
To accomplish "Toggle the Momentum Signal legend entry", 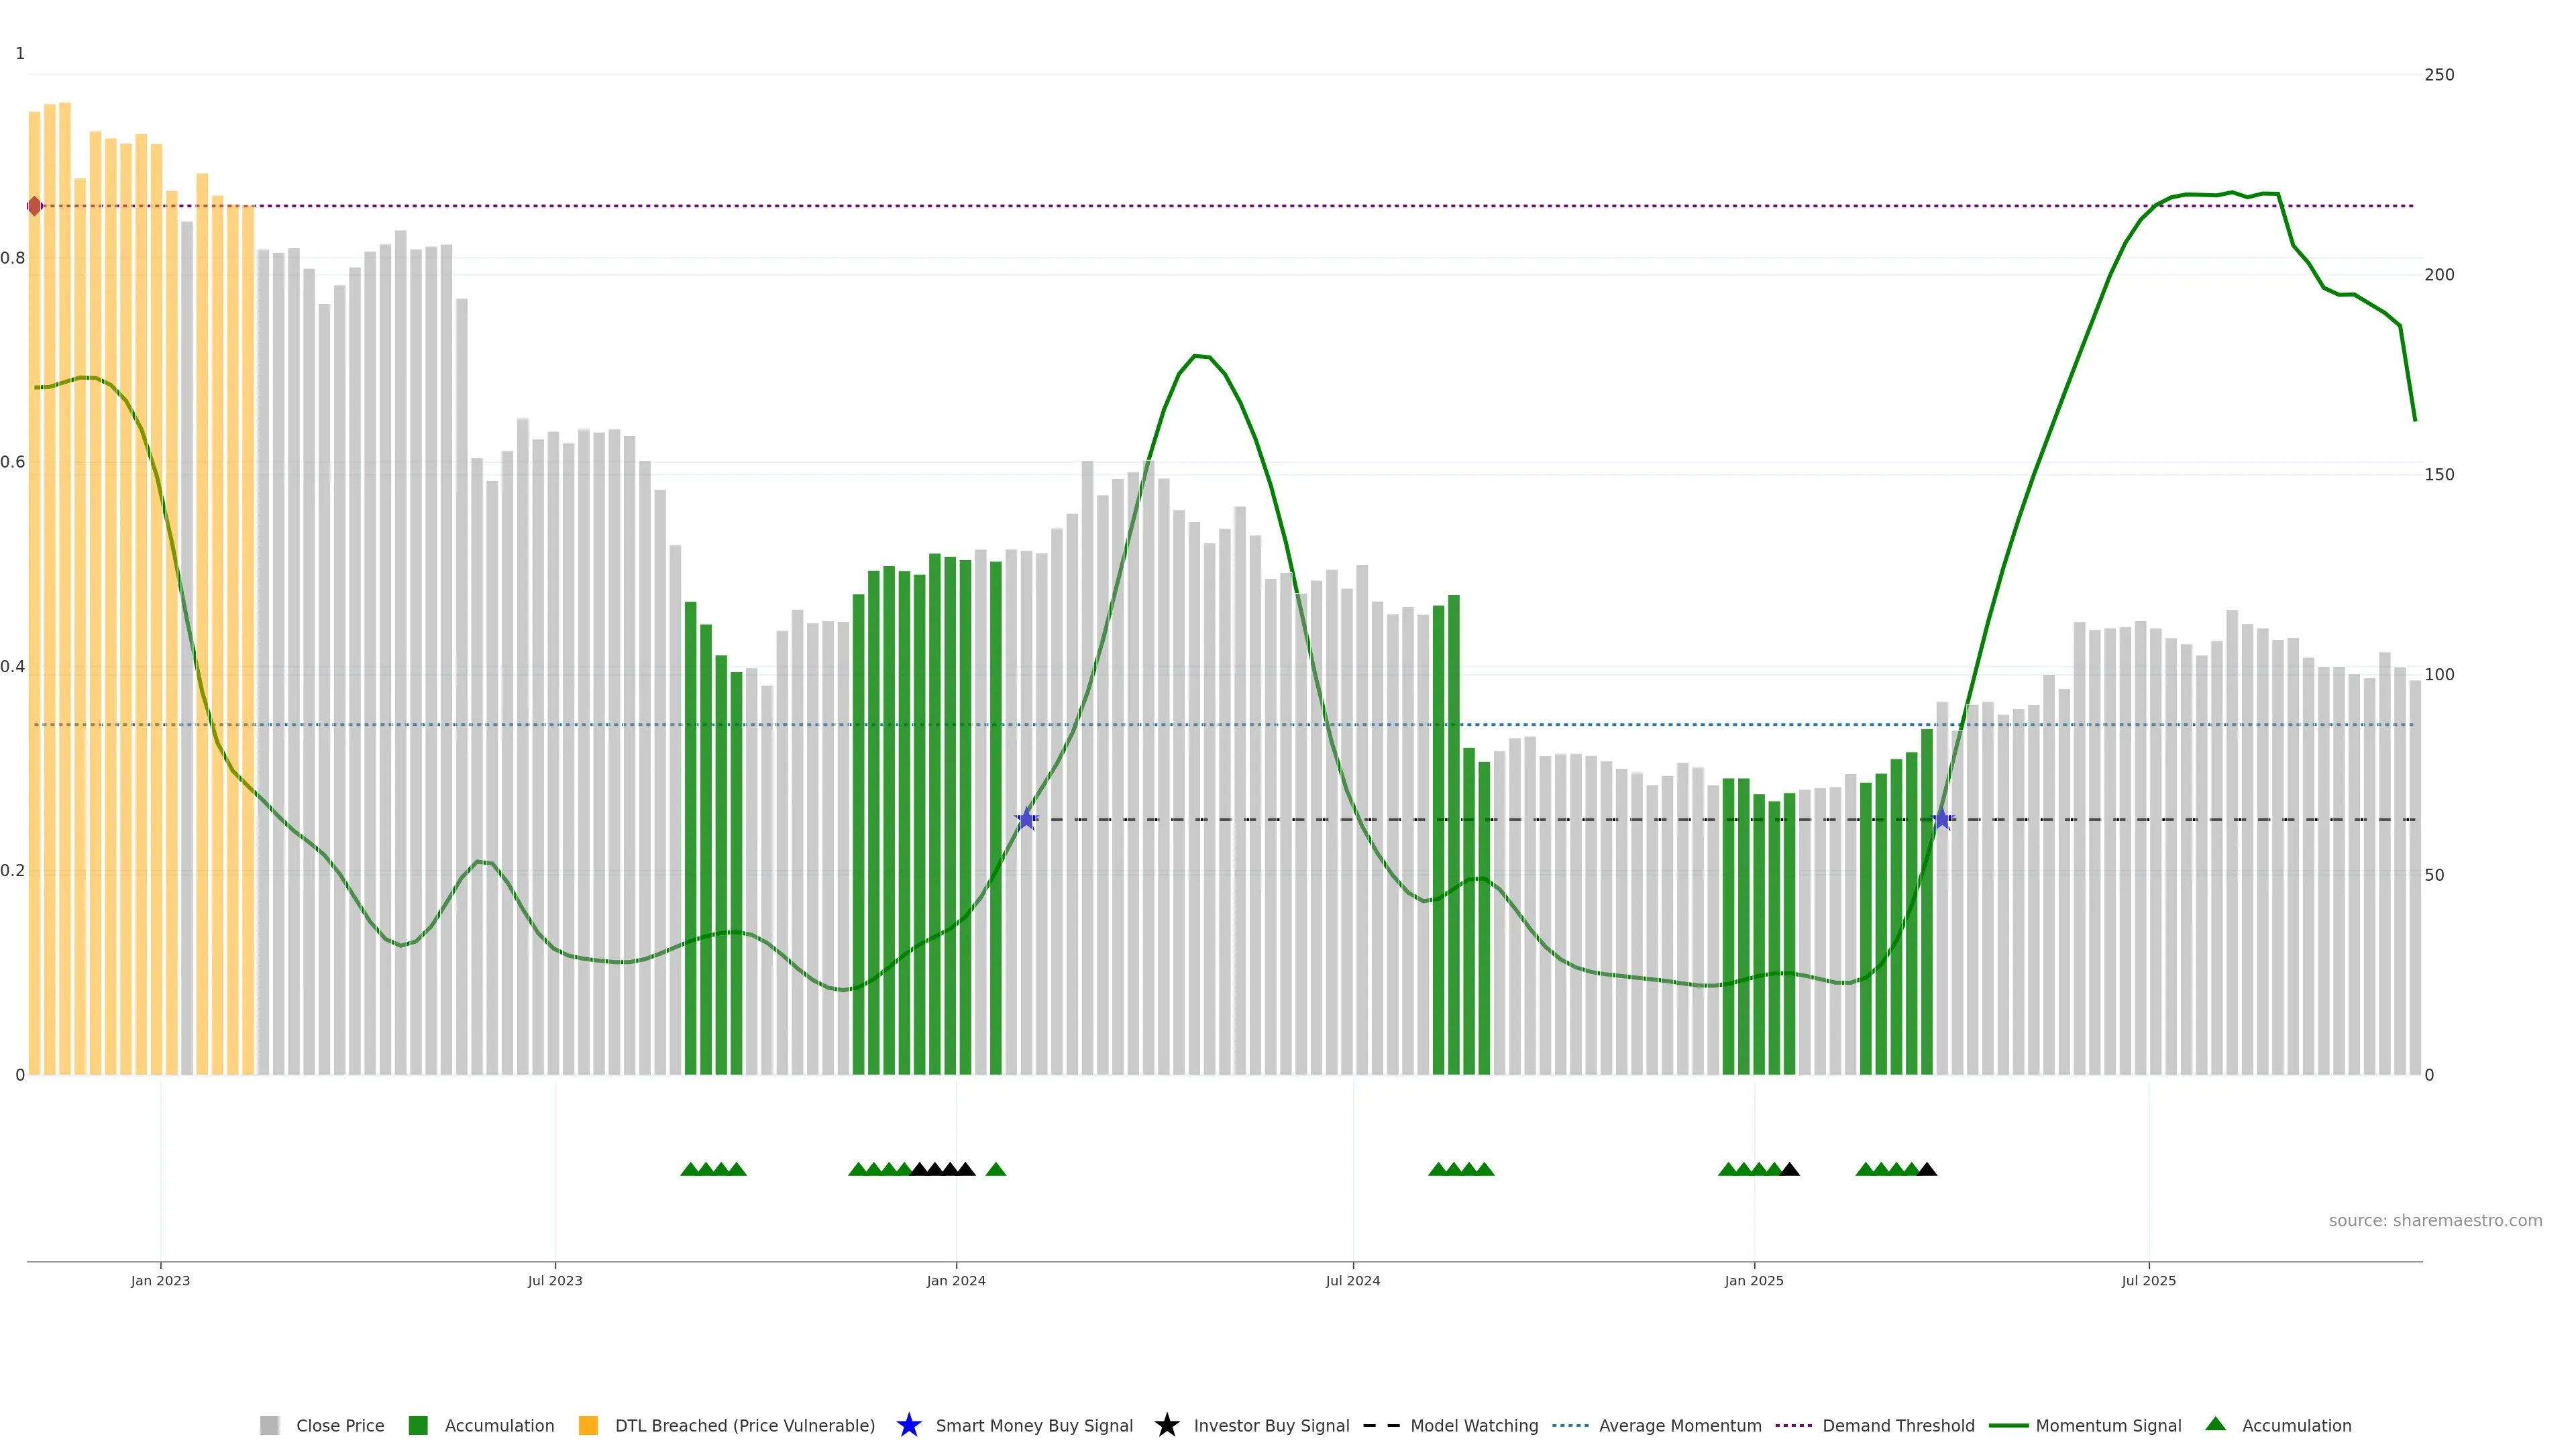I will (x=2108, y=1425).
